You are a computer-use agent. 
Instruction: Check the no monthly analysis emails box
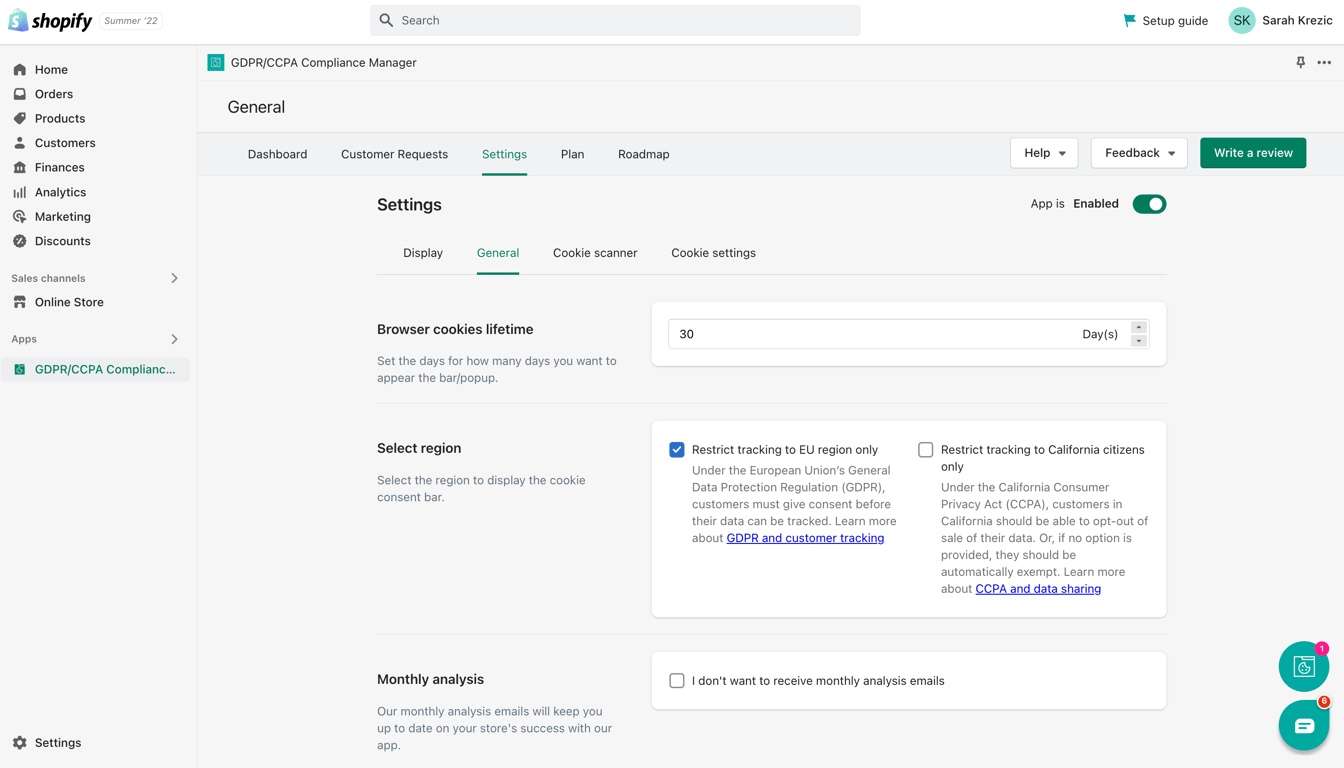[677, 681]
